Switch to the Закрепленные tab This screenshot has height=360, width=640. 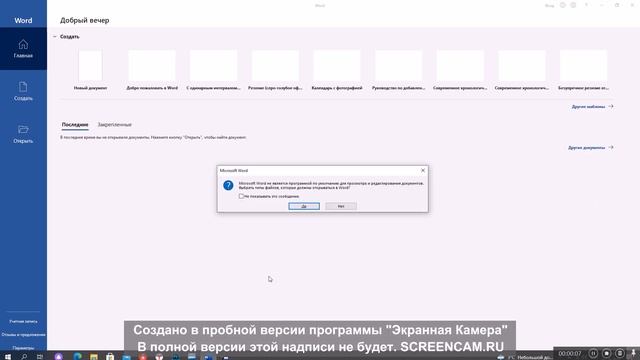[x=114, y=124]
